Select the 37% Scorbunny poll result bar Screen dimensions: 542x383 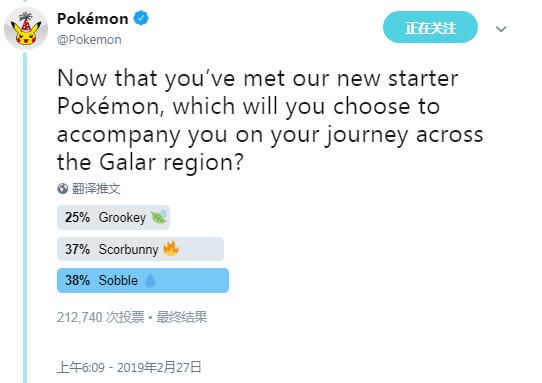pyautogui.click(x=140, y=249)
